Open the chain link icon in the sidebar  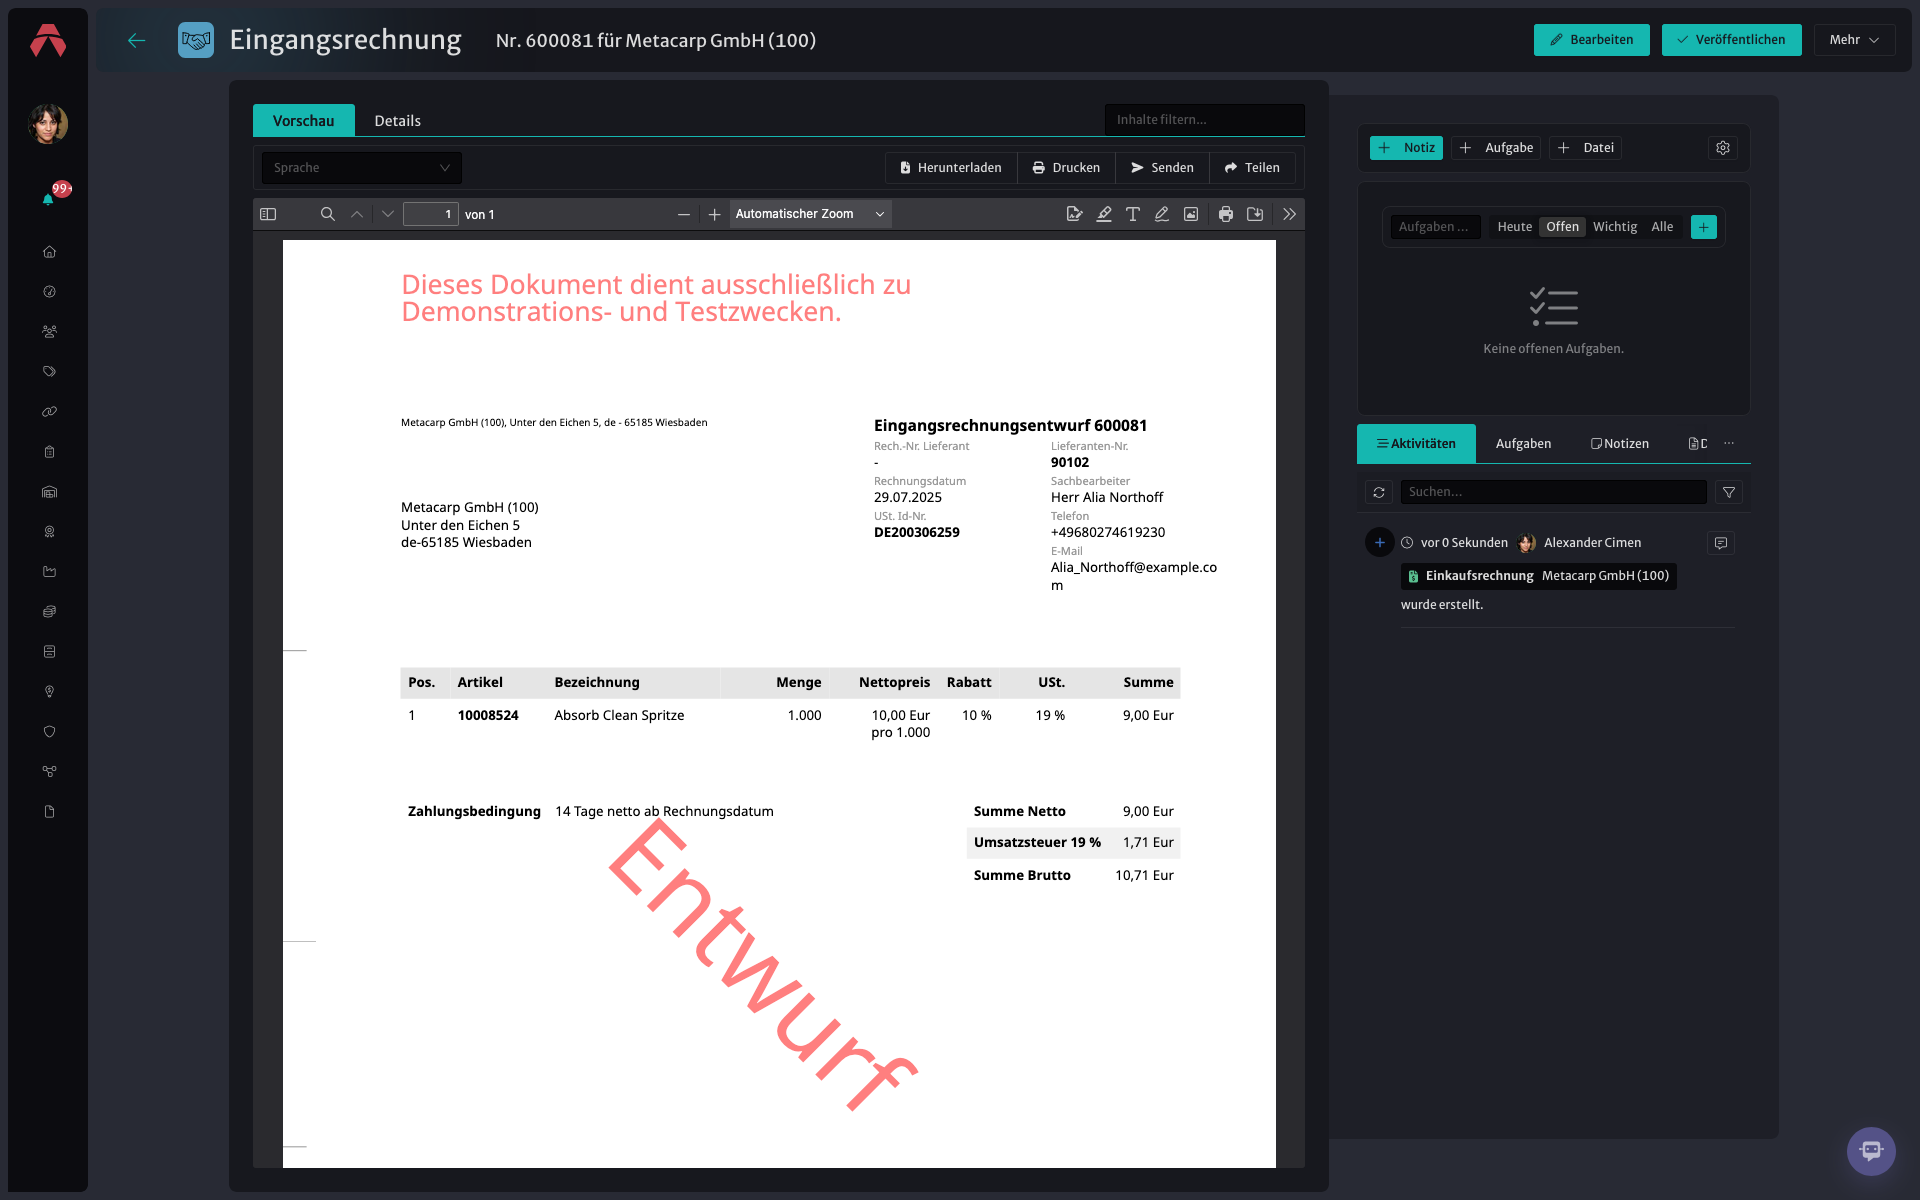point(49,412)
